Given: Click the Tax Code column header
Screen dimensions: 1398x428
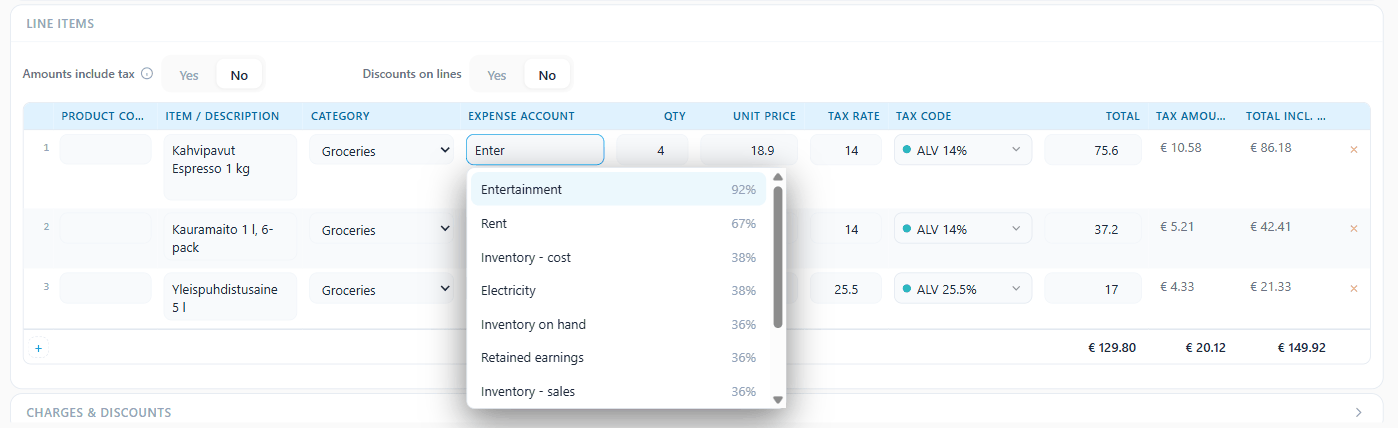Looking at the screenshot, I should click(923, 116).
